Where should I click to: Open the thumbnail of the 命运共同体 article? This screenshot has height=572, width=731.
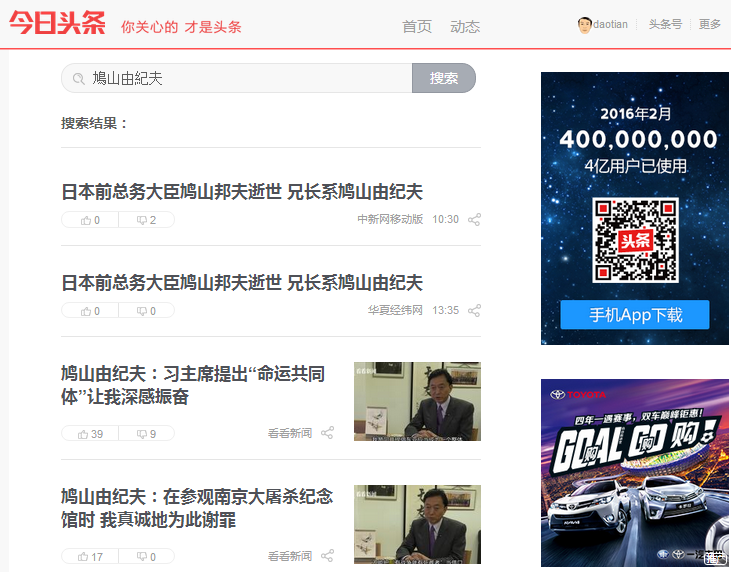point(417,401)
